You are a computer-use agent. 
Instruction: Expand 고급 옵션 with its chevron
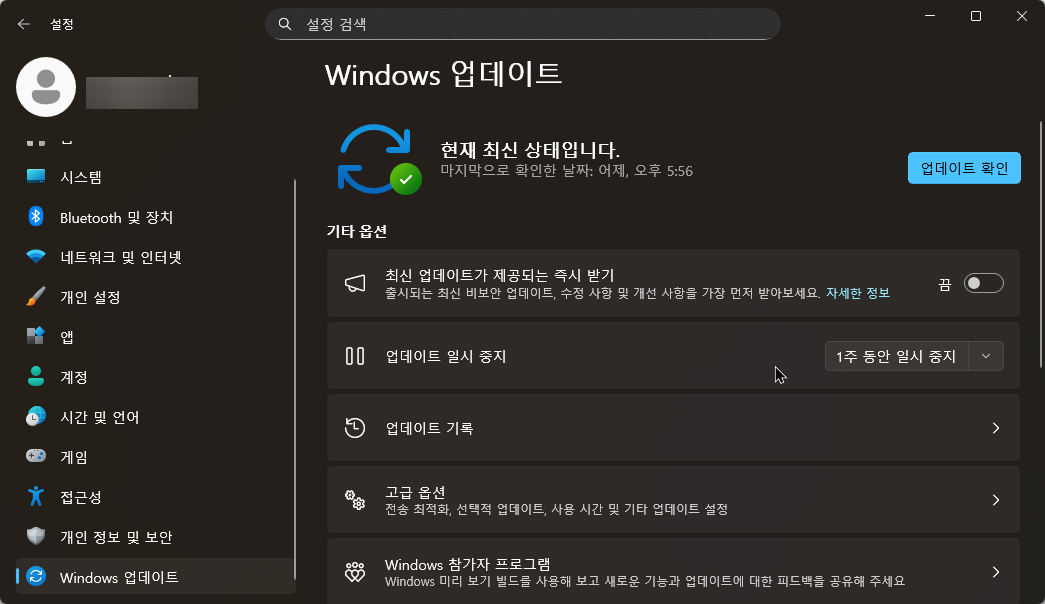coord(996,500)
